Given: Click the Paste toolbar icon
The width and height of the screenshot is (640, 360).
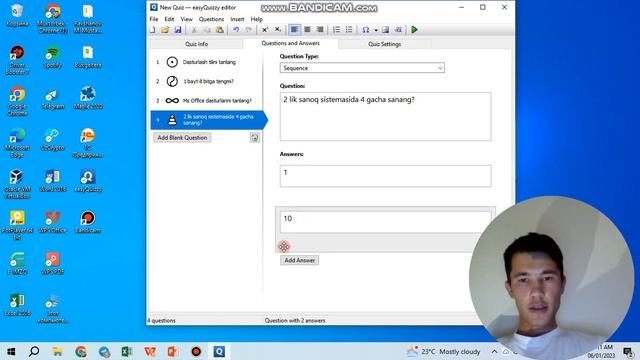Looking at the screenshot, I should (220, 30).
